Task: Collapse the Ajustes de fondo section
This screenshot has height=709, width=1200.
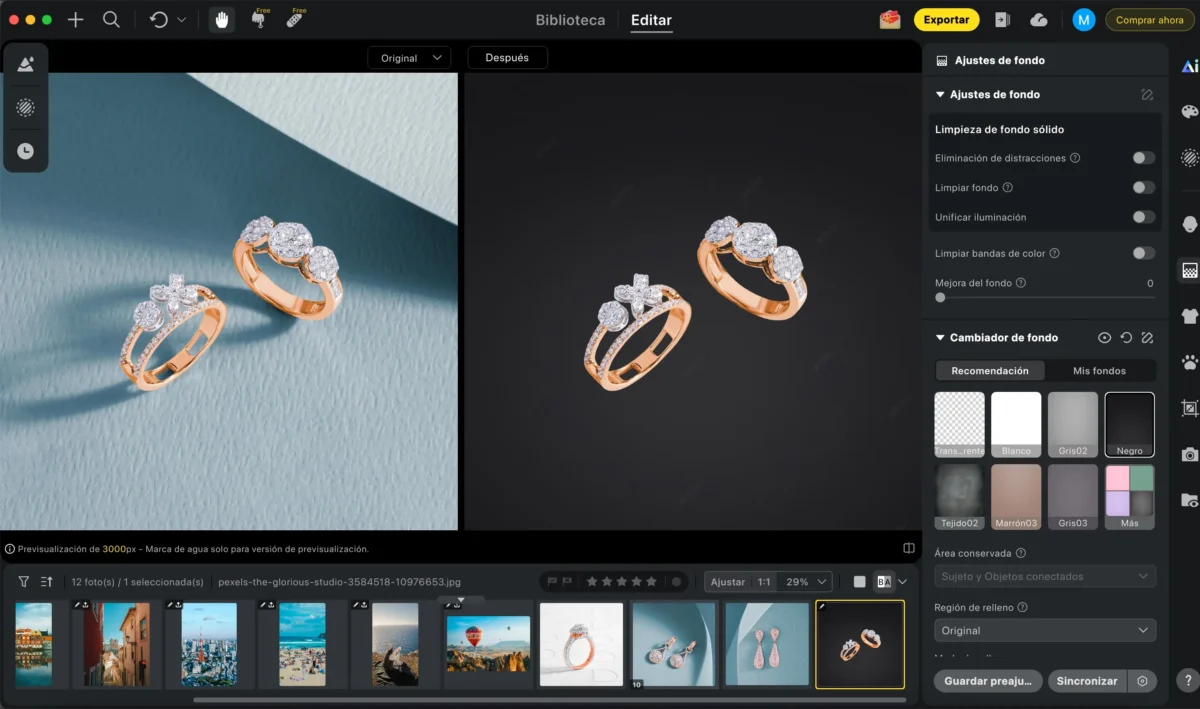Action: point(940,95)
